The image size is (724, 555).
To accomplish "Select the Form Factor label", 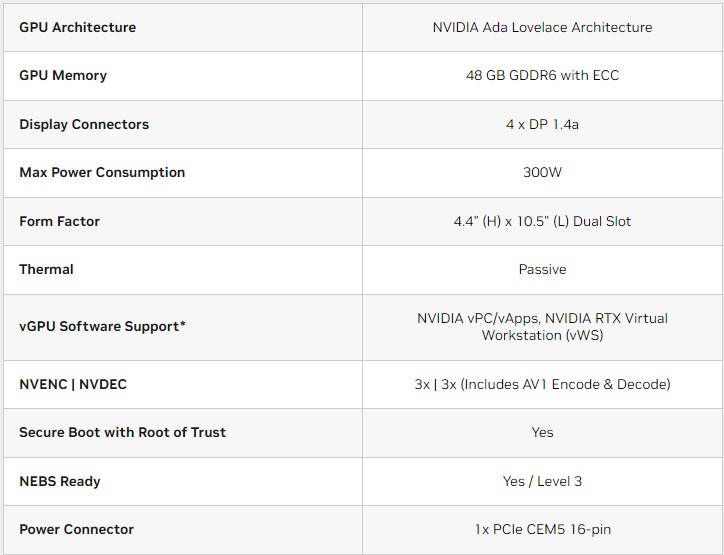I will click(60, 221).
